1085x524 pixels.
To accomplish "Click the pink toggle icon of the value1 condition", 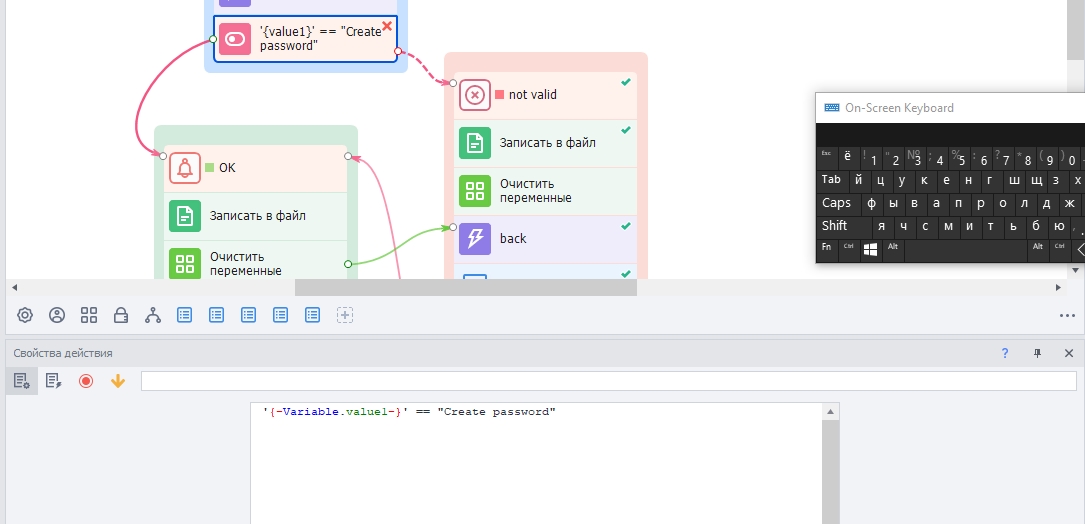I will click(235, 39).
